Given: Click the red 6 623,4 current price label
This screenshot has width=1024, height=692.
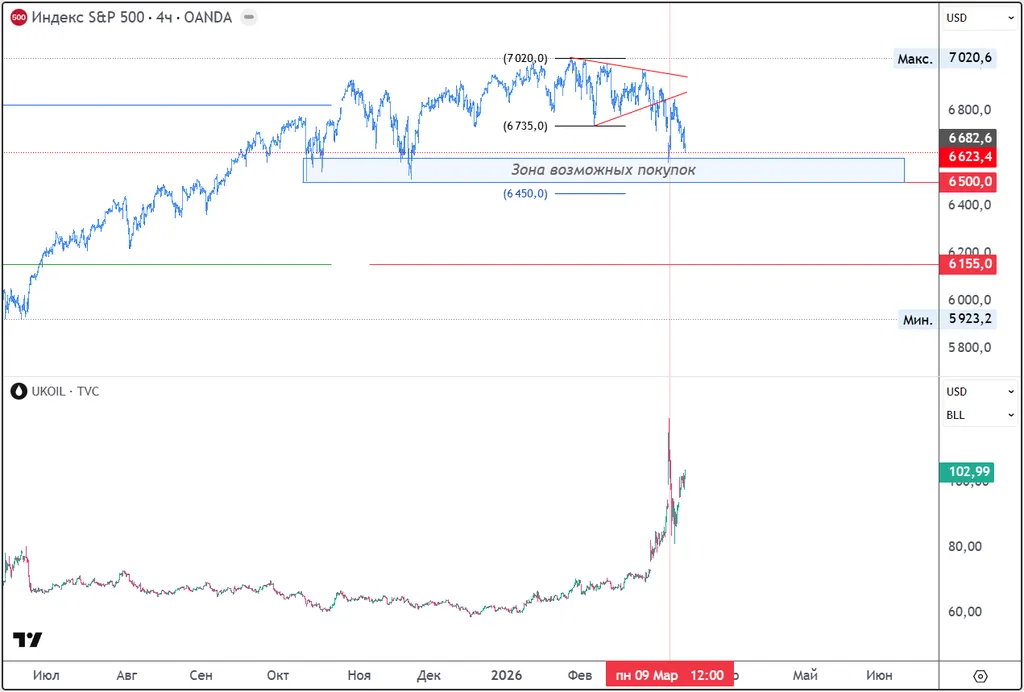Looking at the screenshot, I should [966, 157].
